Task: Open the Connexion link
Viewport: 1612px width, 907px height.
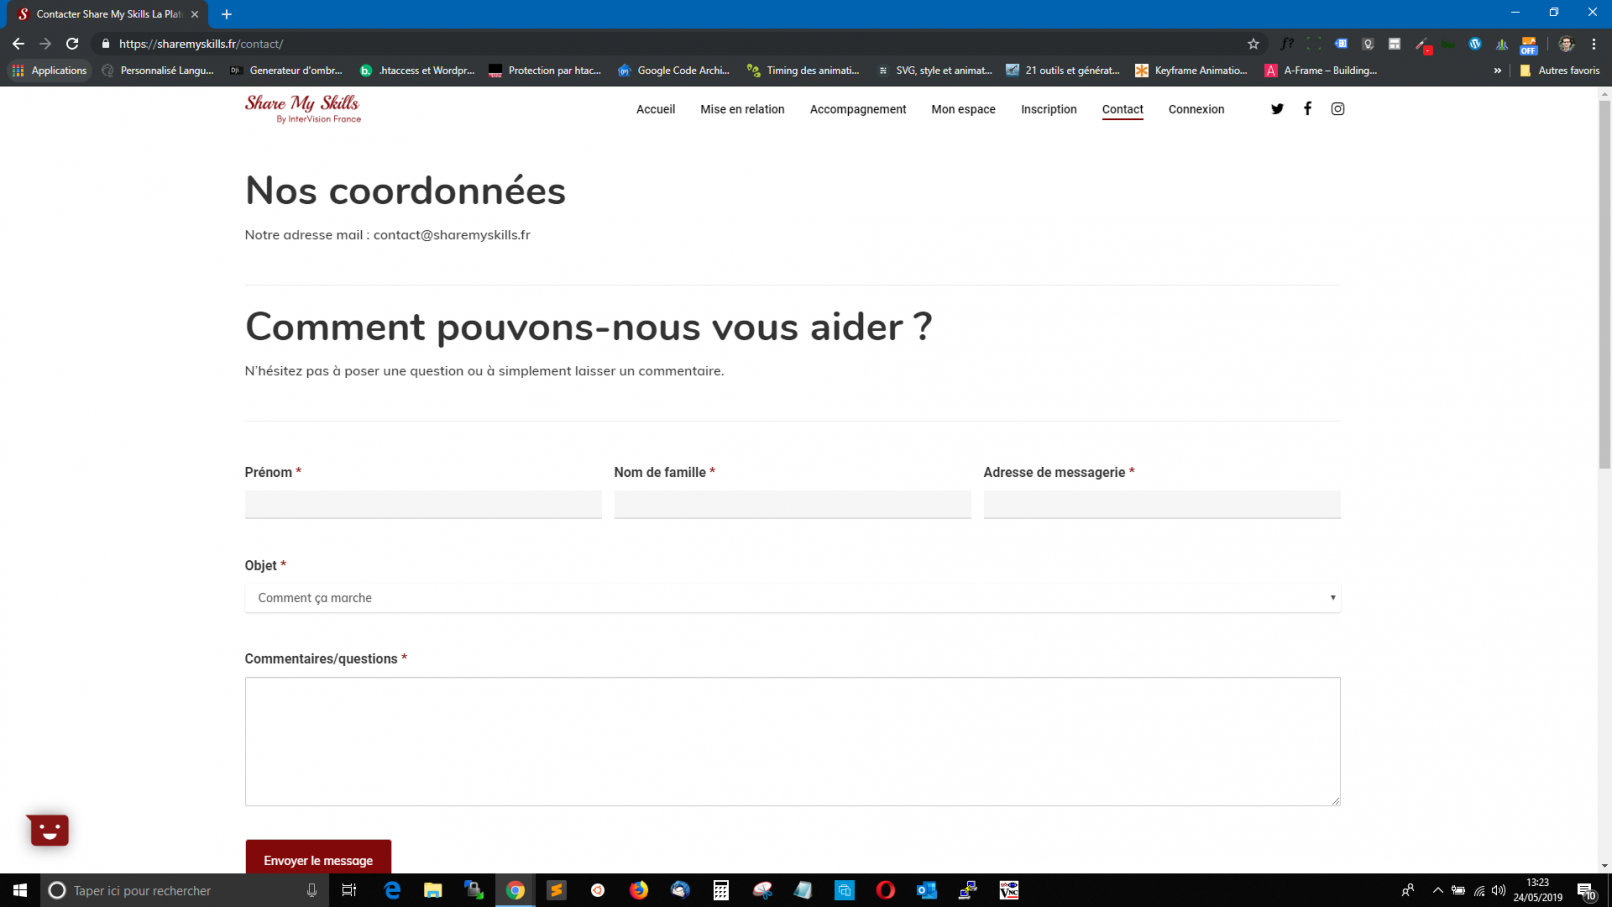Action: [1196, 110]
